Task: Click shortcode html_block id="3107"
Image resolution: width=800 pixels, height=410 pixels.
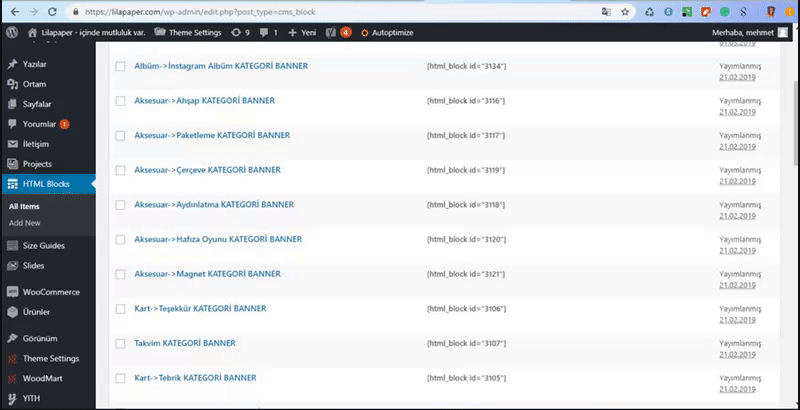Action: click(x=466, y=344)
